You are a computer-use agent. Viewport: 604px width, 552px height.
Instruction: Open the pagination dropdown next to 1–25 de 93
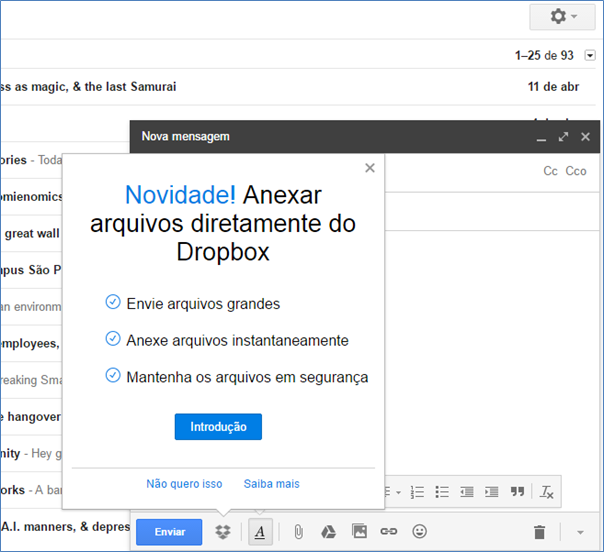(590, 55)
